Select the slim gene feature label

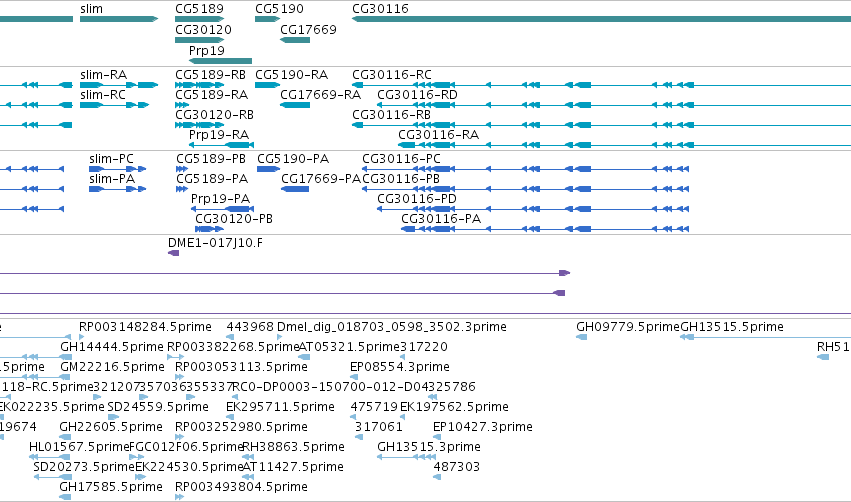coord(91,9)
